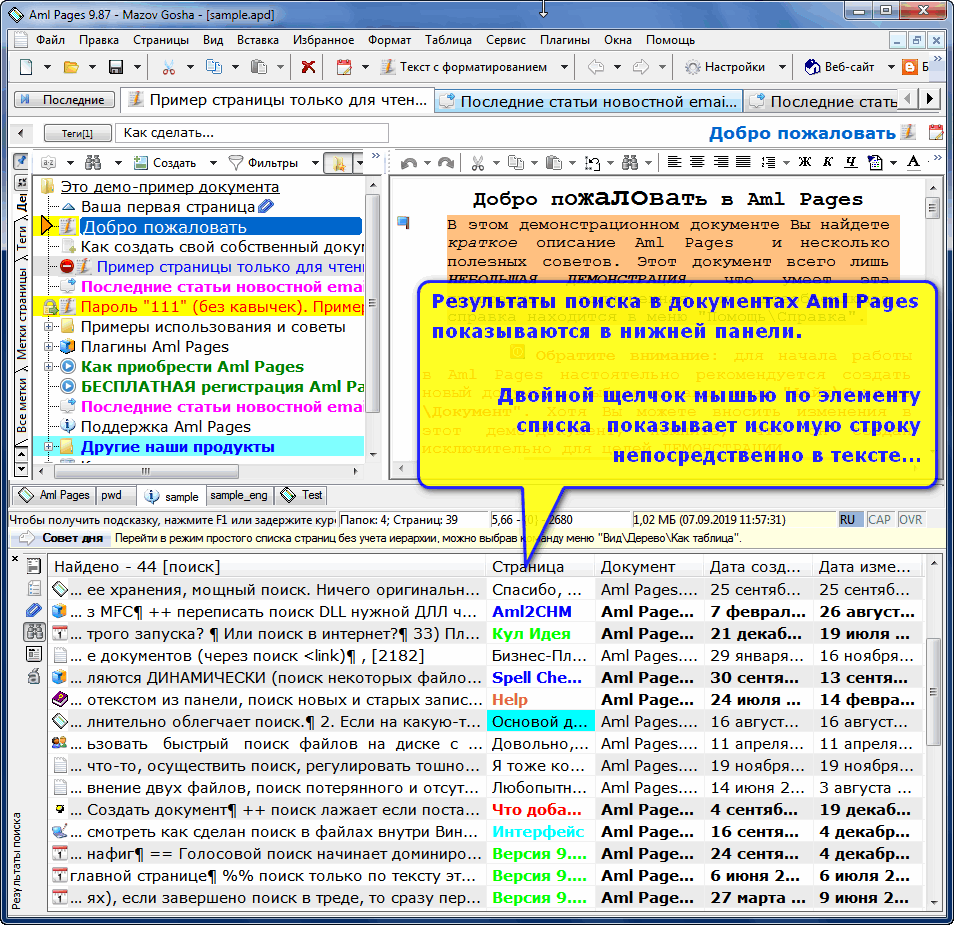This screenshot has height=925, width=954.
Task: Toggle the bookmark folder button above the tree
Action: click(338, 162)
